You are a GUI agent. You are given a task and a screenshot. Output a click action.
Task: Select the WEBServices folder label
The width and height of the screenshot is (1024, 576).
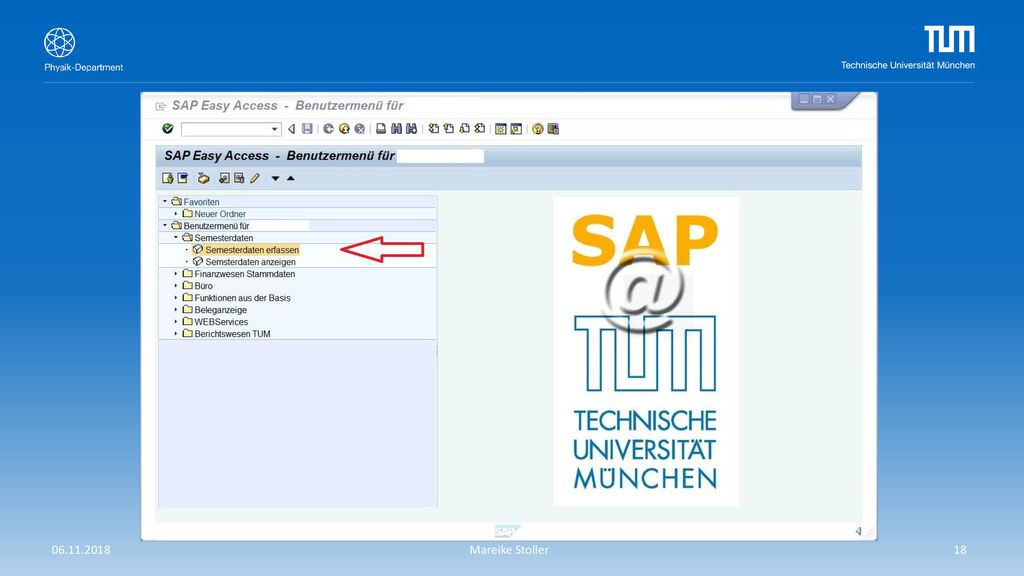coord(221,321)
